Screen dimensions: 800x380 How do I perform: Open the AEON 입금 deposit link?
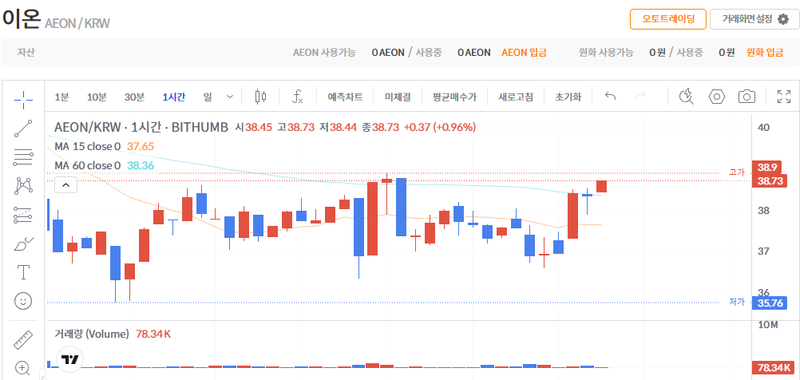pos(523,53)
